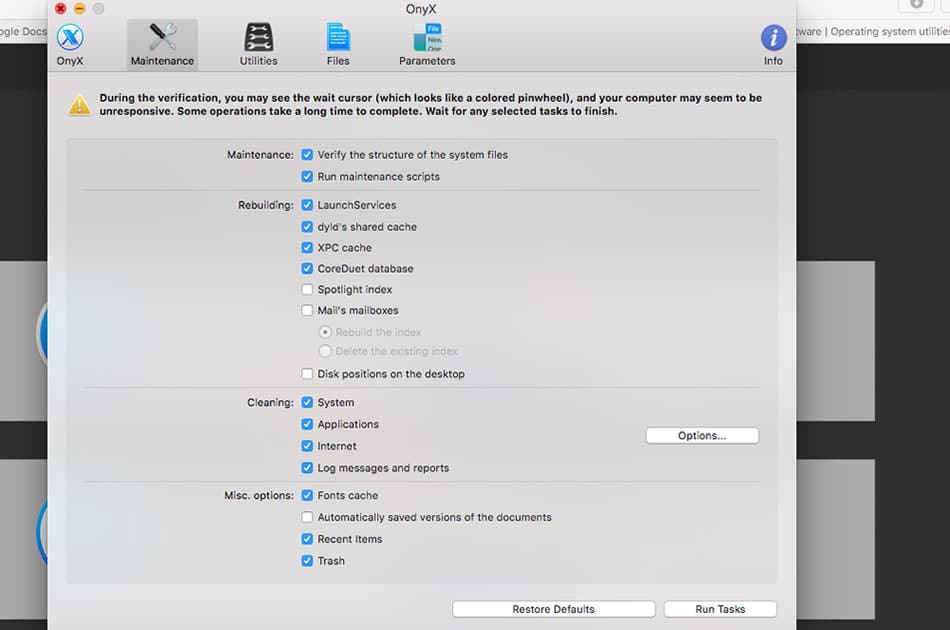The width and height of the screenshot is (950, 630).
Task: Uncheck System cleaning
Action: [307, 402]
